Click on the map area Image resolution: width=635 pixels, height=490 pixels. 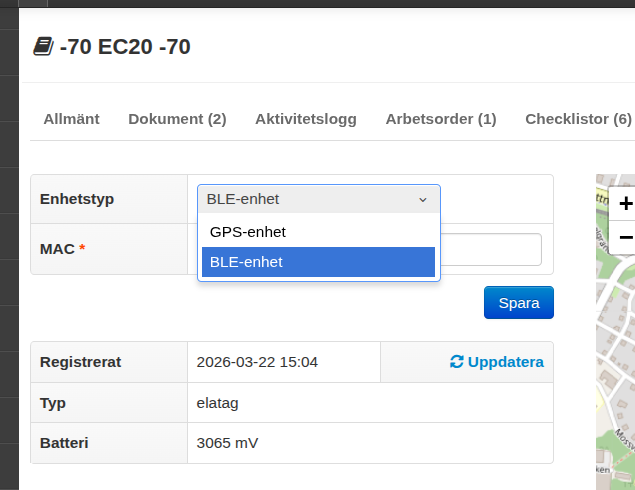pyautogui.click(x=614, y=380)
